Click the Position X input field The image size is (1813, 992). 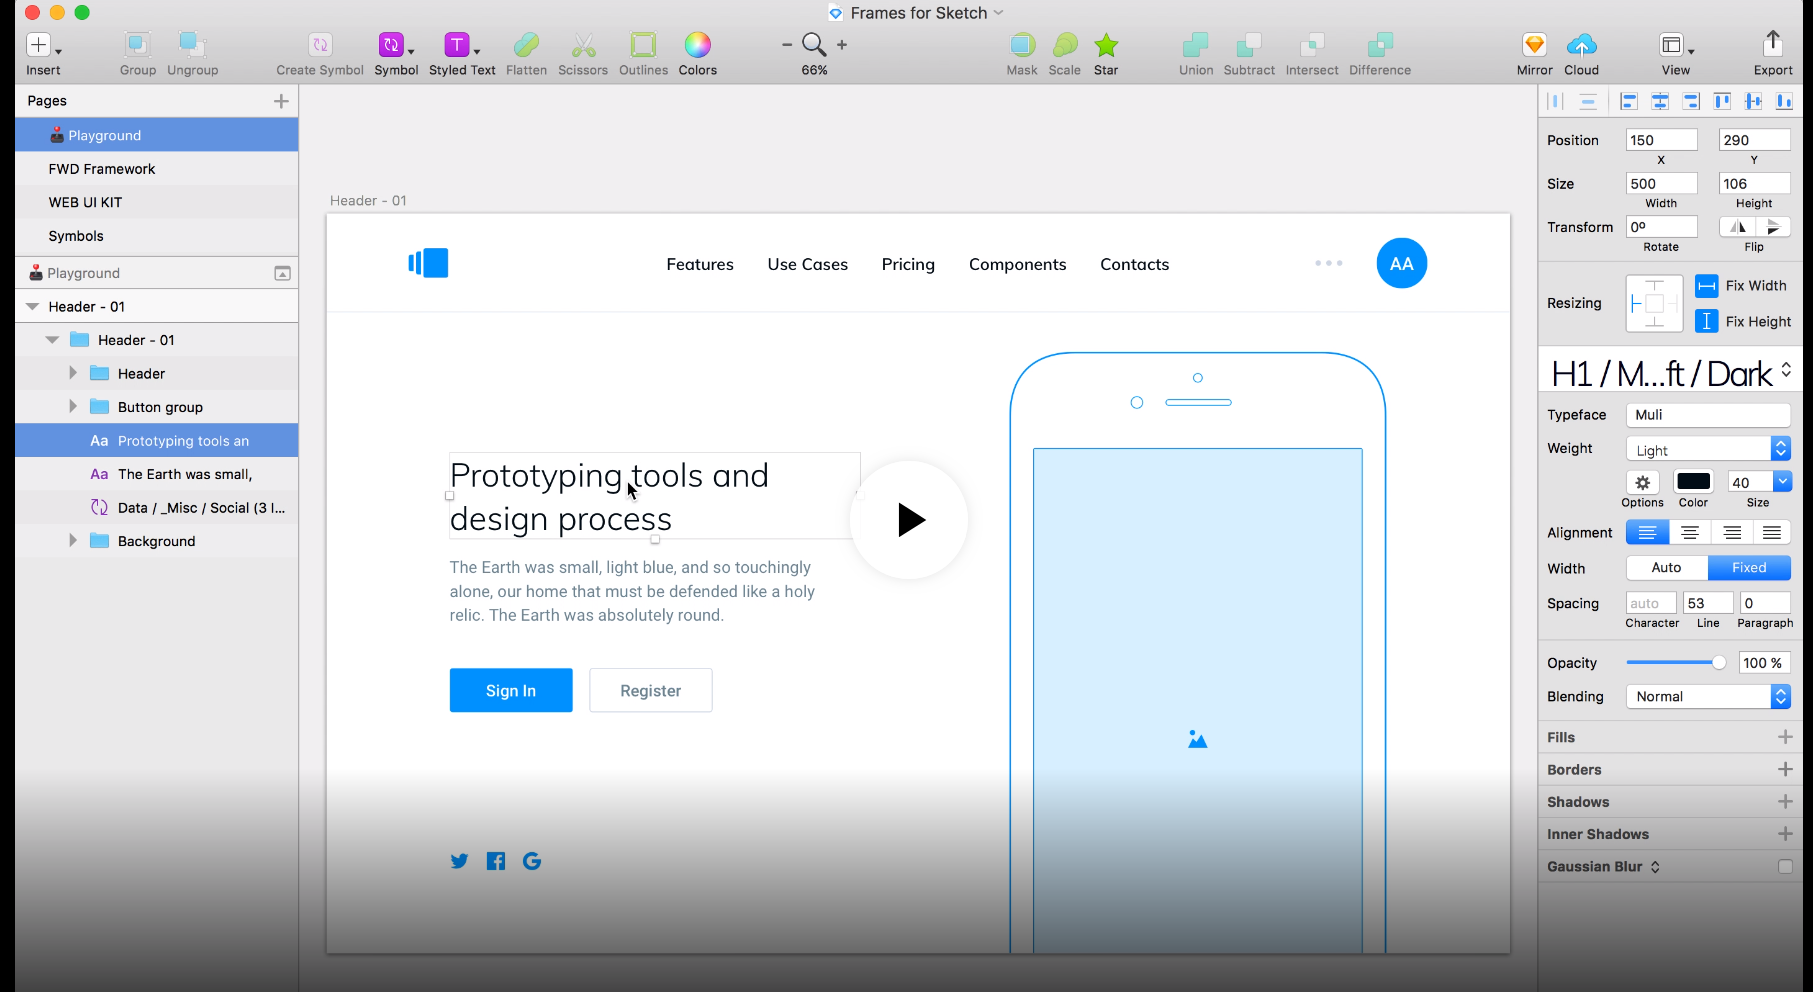[1661, 140]
